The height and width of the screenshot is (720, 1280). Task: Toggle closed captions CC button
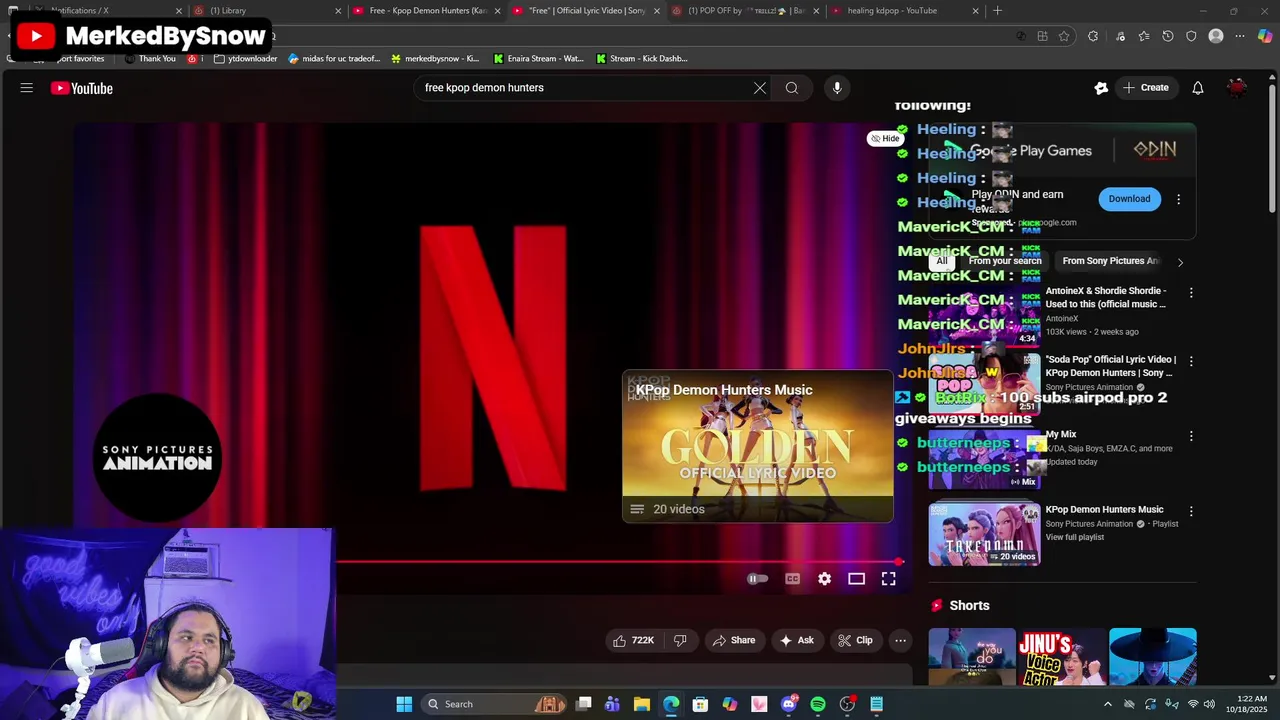click(792, 578)
